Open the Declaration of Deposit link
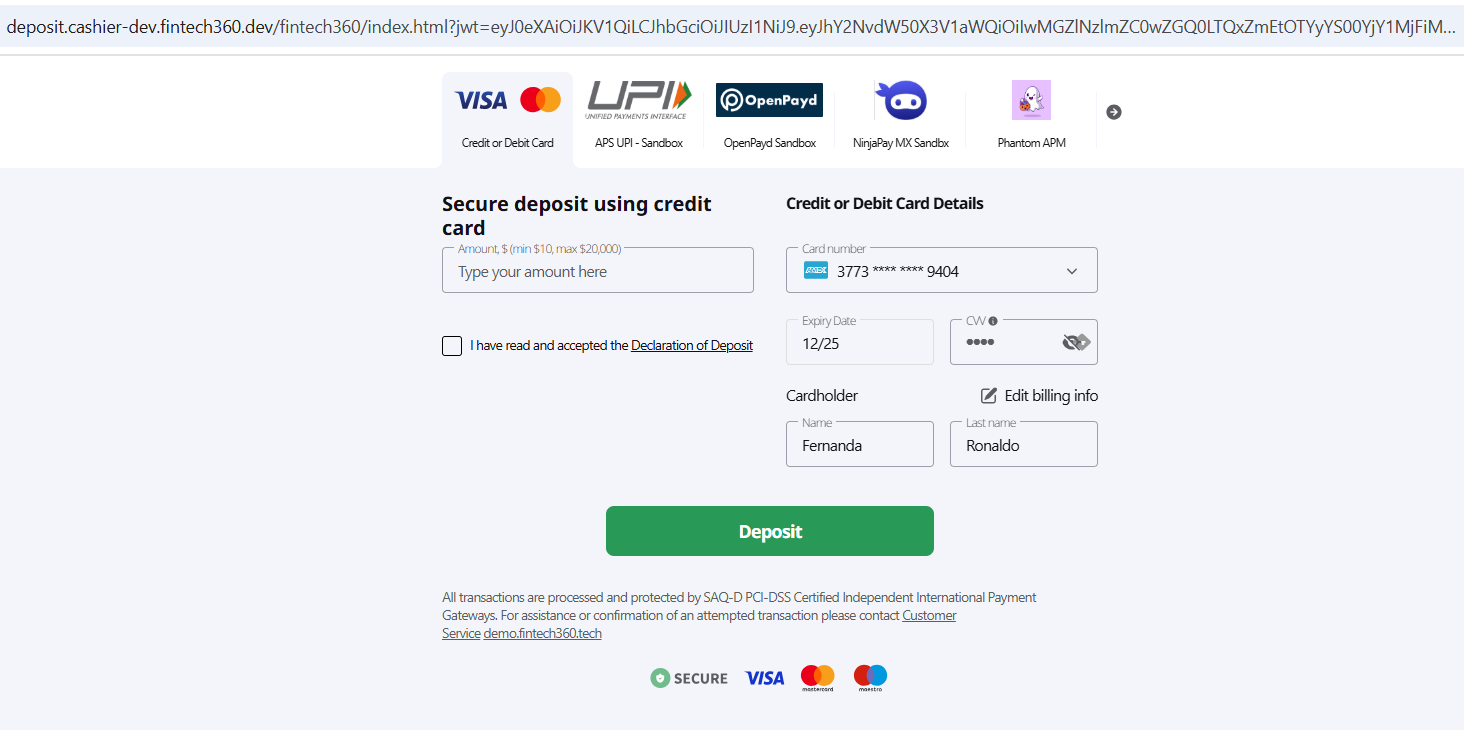 (691, 346)
